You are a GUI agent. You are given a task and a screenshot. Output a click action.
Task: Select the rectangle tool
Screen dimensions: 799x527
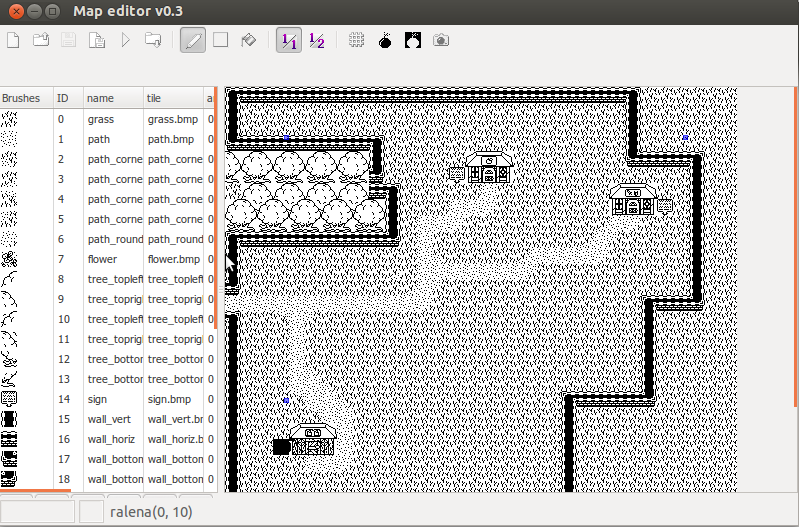point(221,41)
